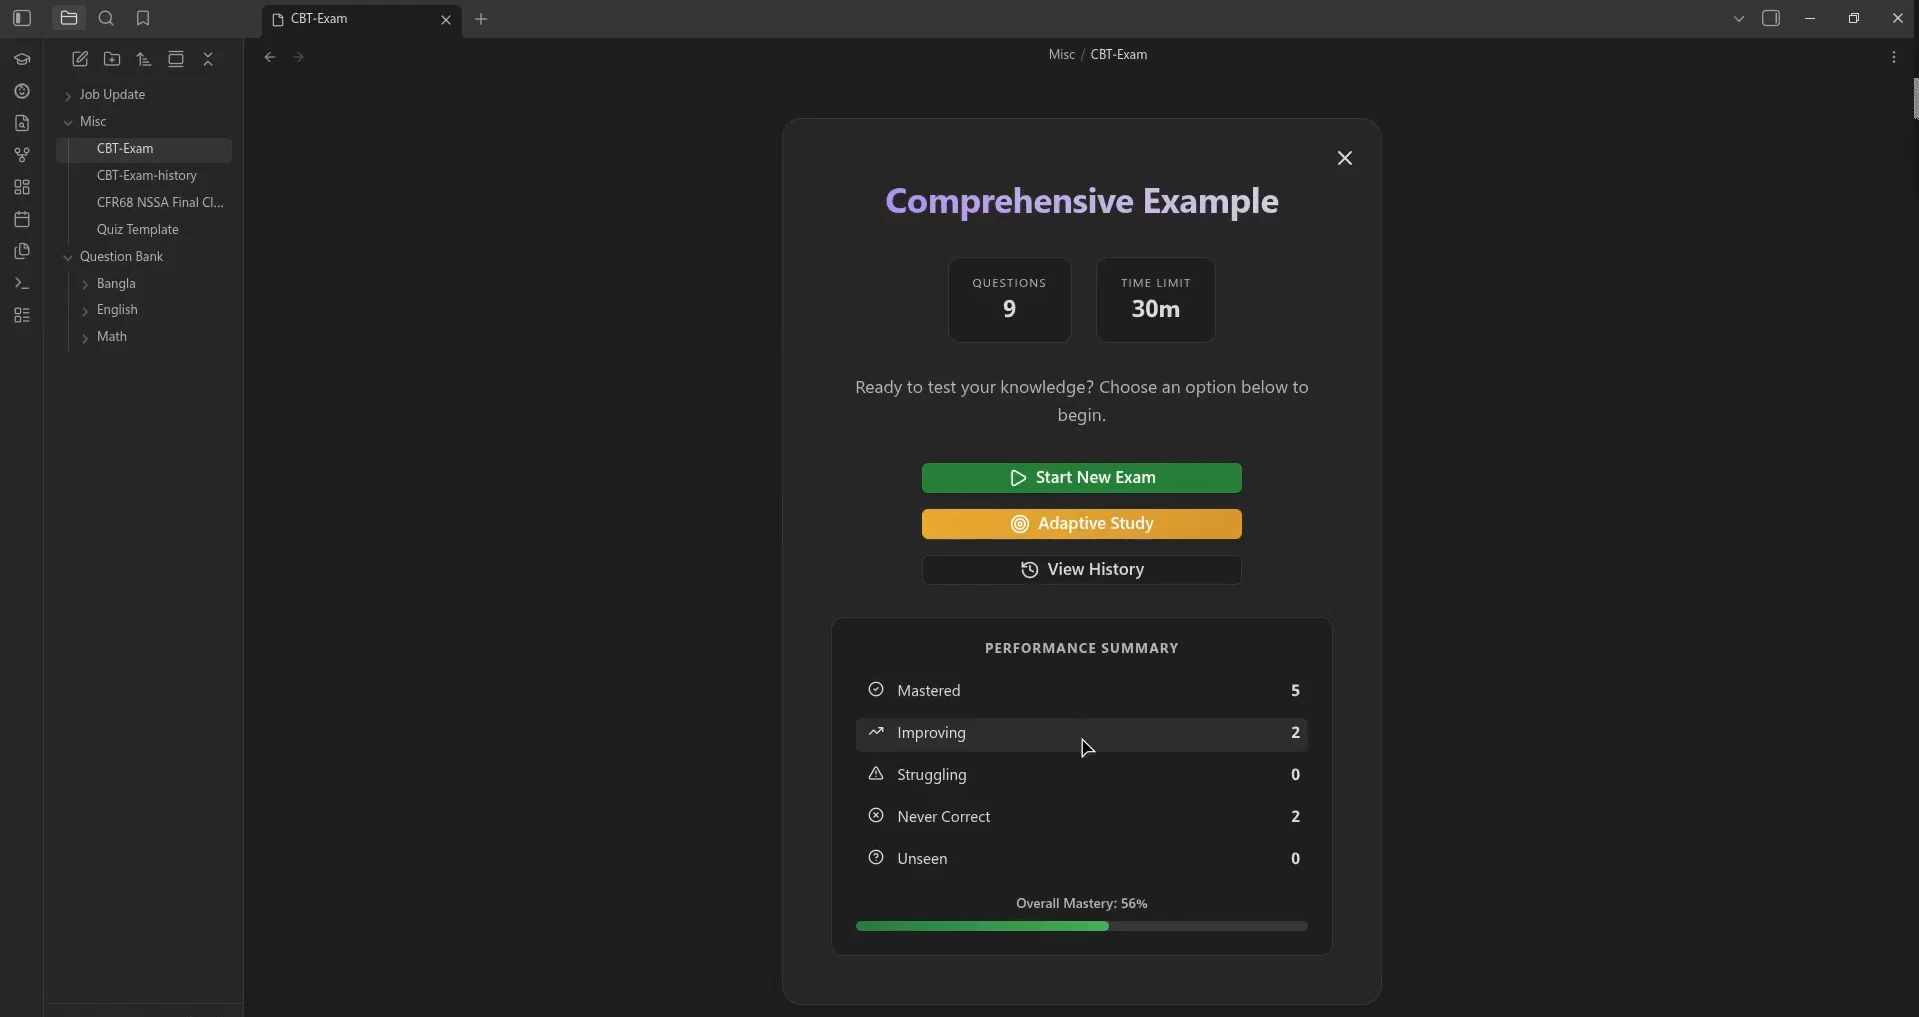Click the smiley face ribbon icon
Viewport: 1919px width, 1017px height.
tap(22, 91)
